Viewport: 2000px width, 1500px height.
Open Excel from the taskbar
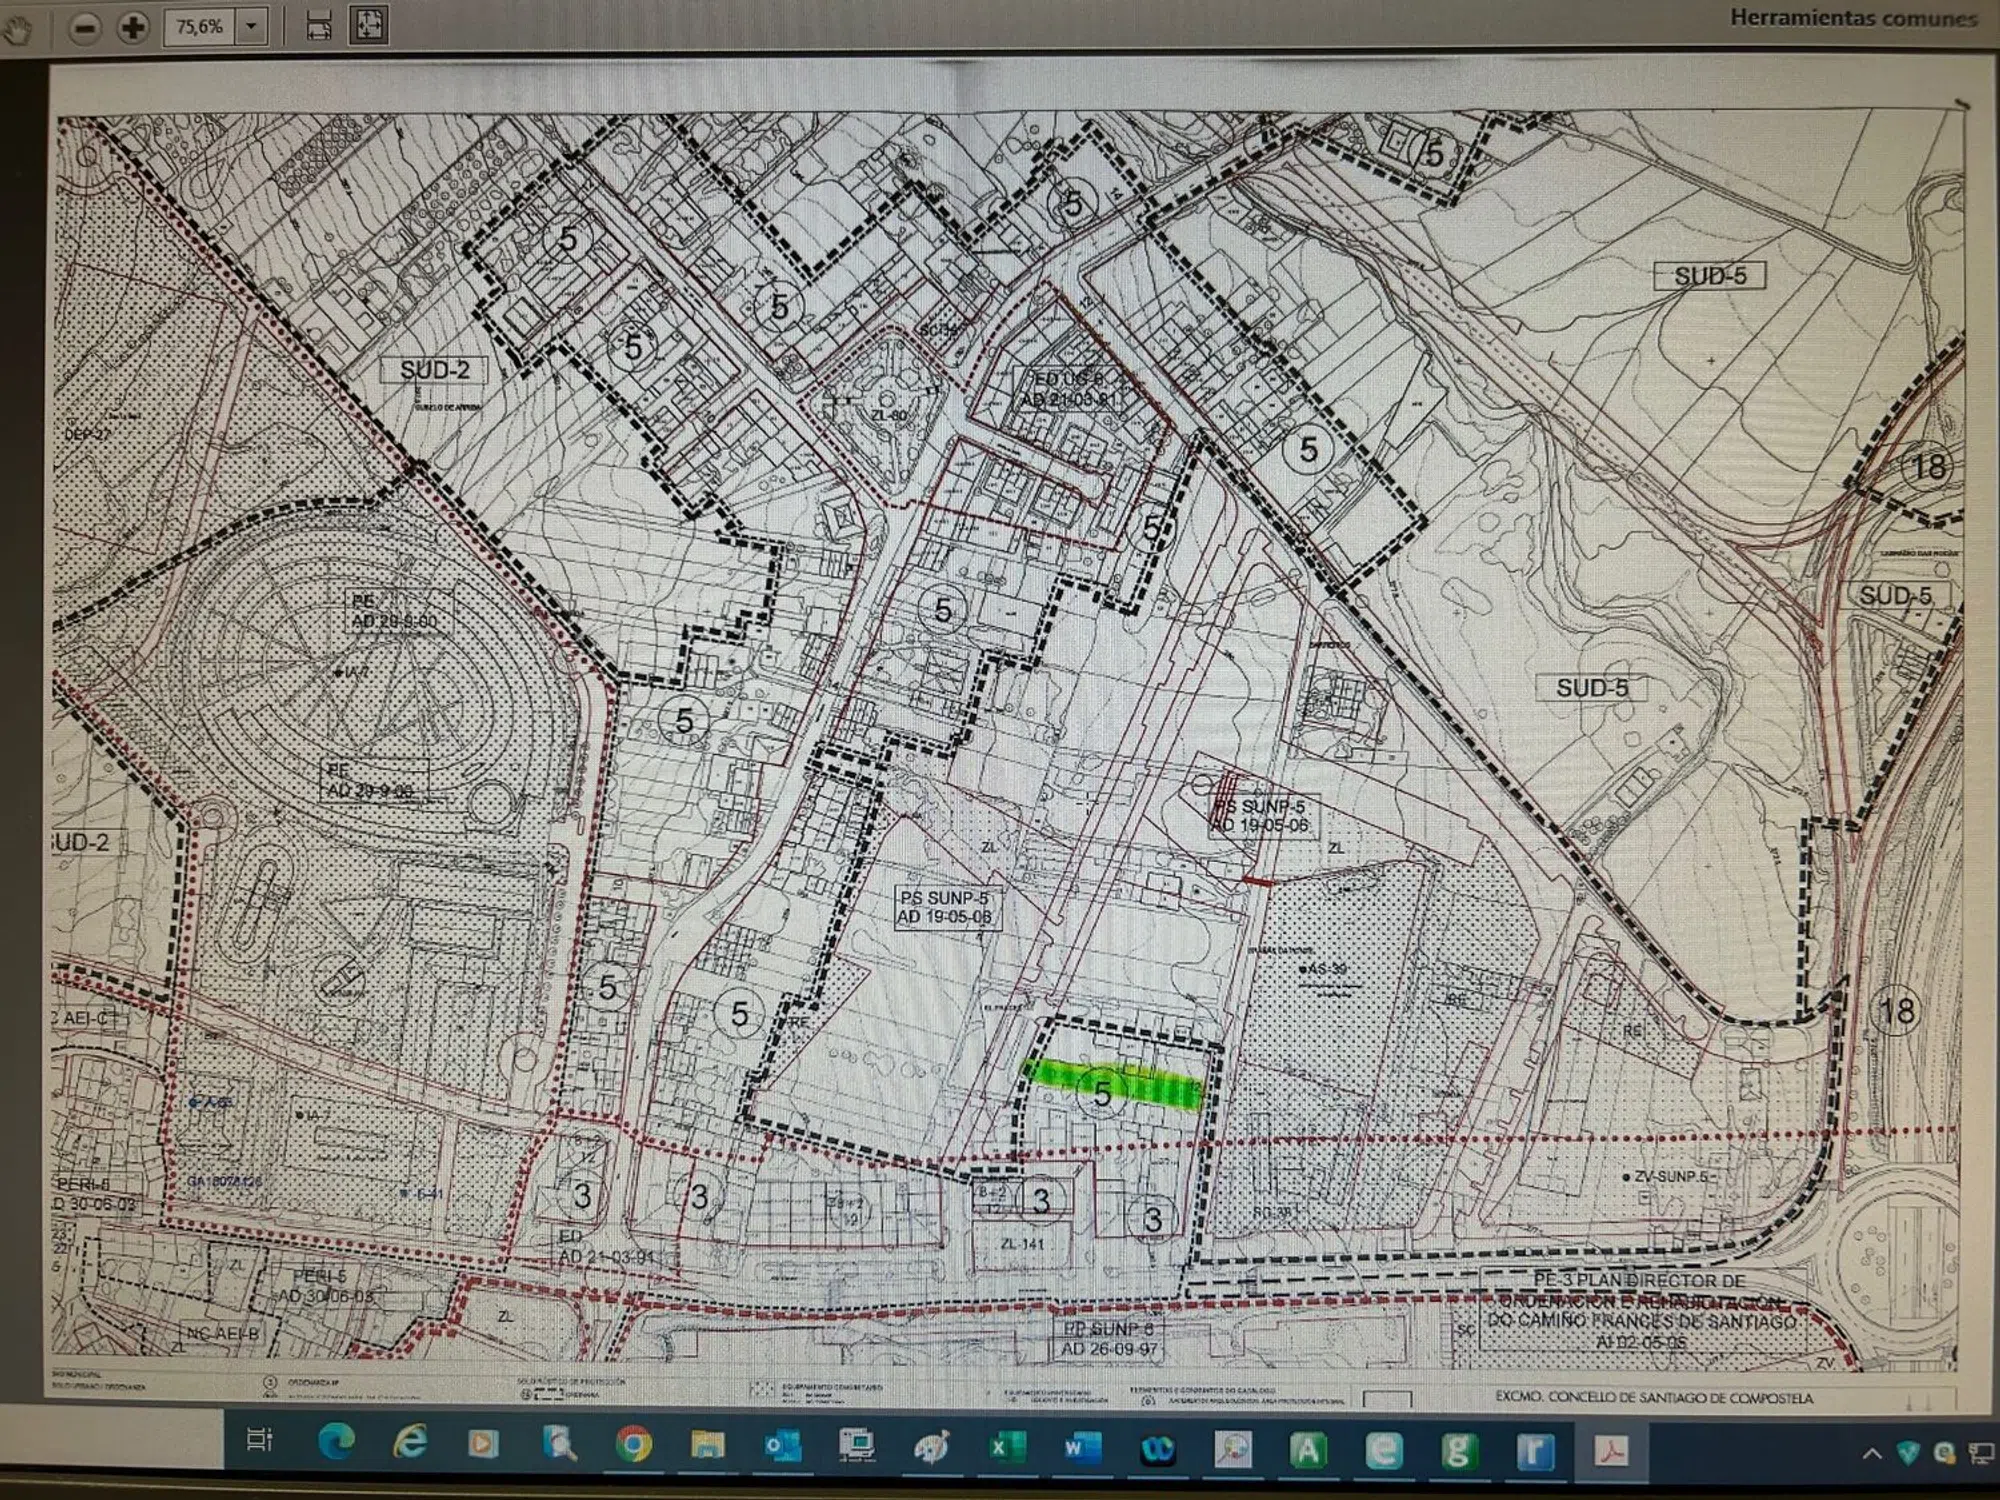coord(1005,1446)
